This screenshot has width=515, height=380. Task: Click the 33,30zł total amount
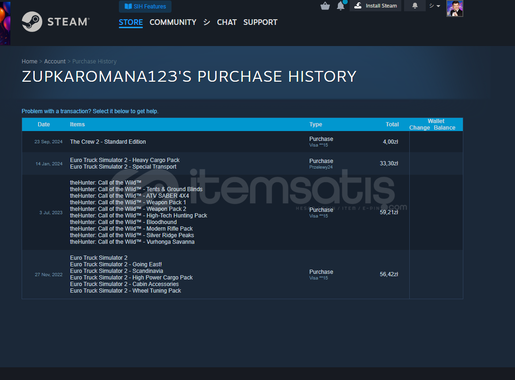pyautogui.click(x=389, y=163)
